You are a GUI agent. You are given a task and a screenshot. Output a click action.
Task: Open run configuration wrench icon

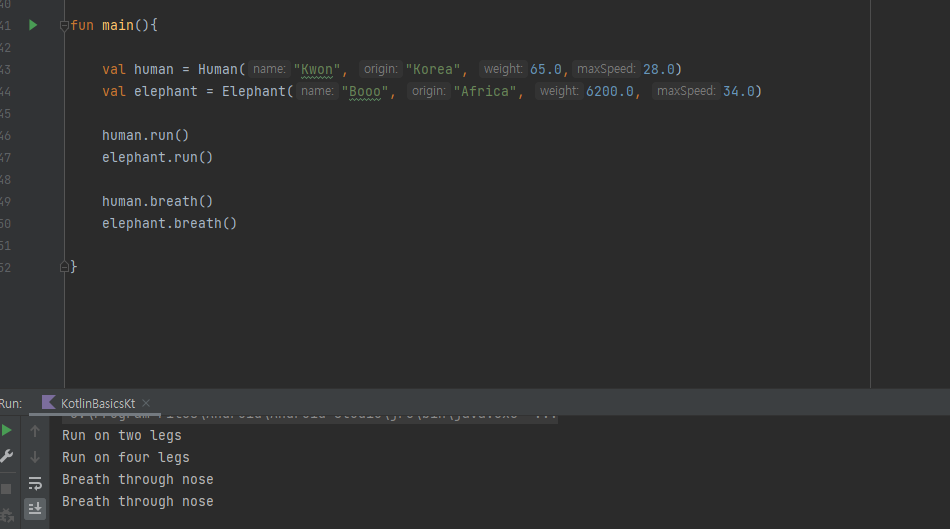click(7, 456)
